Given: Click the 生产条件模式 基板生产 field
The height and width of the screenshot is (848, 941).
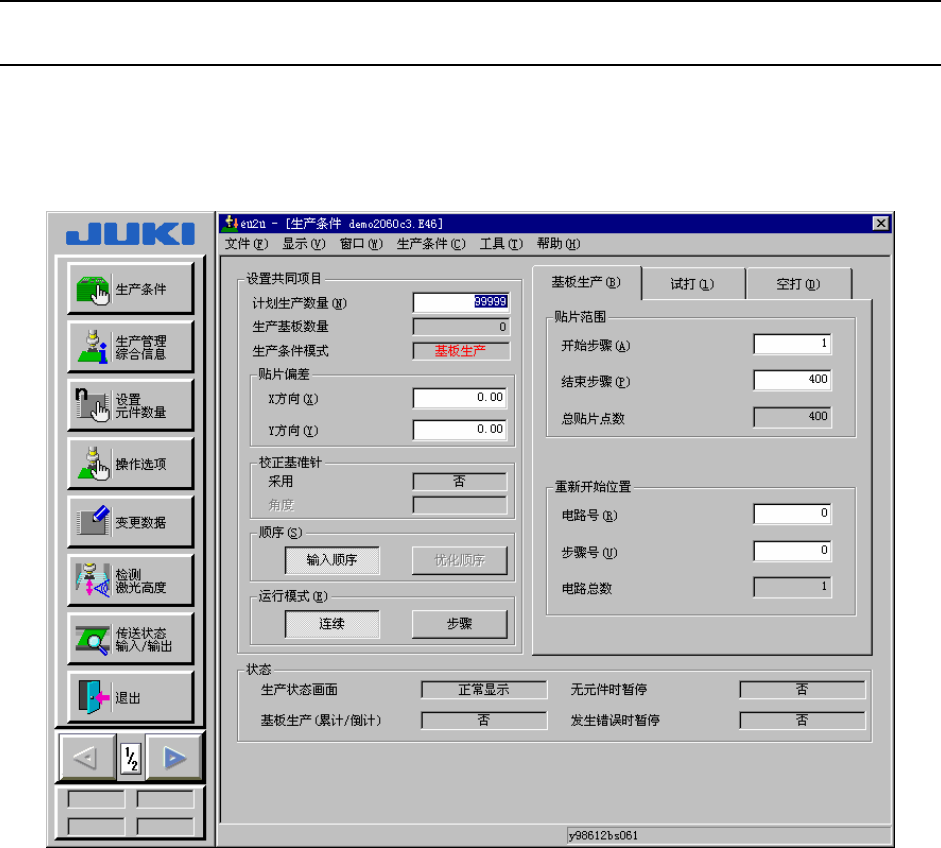Looking at the screenshot, I should 461,351.
